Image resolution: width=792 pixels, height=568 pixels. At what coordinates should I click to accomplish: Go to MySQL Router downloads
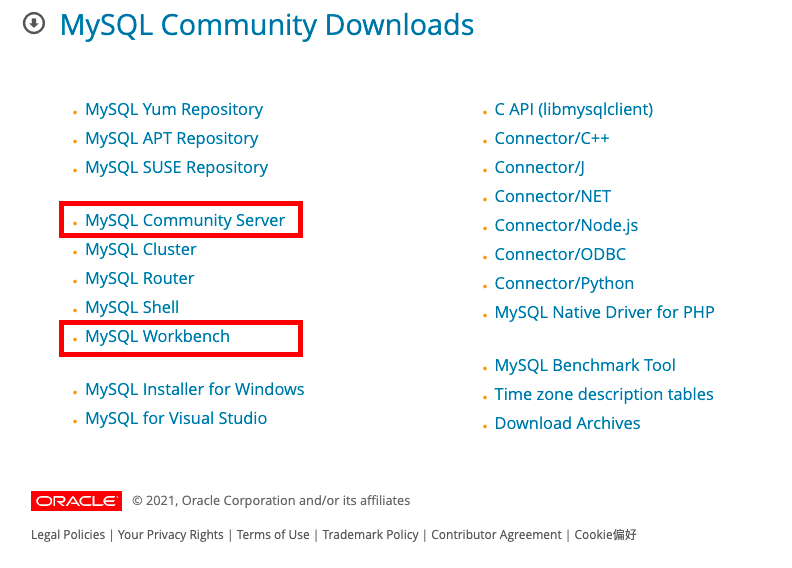(x=139, y=279)
